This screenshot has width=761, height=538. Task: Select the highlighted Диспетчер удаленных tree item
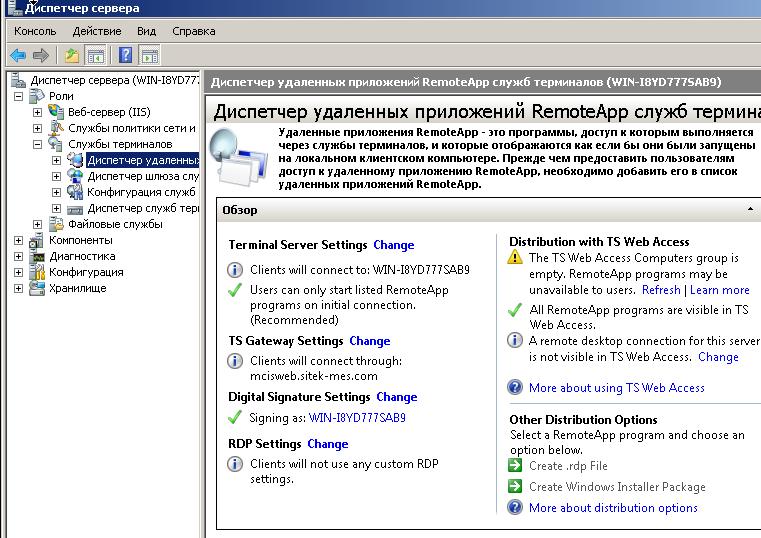(x=143, y=160)
